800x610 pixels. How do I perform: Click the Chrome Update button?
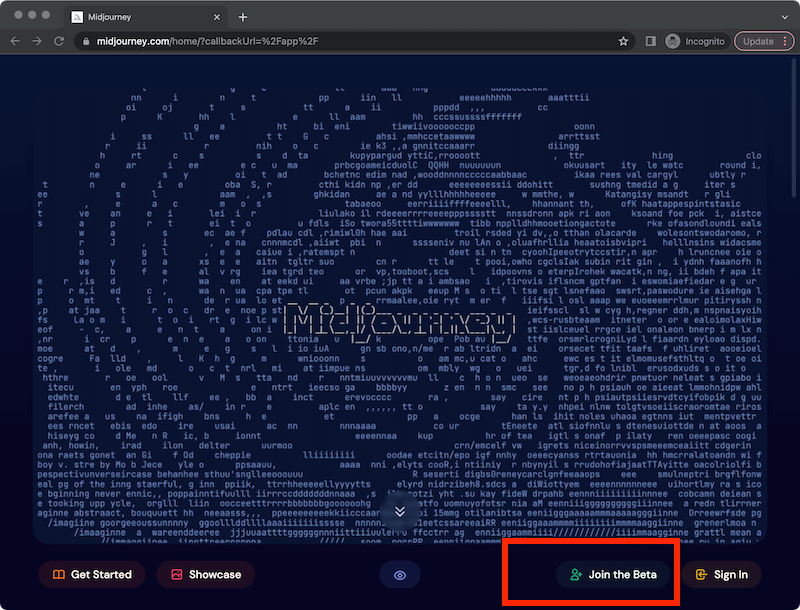click(757, 41)
